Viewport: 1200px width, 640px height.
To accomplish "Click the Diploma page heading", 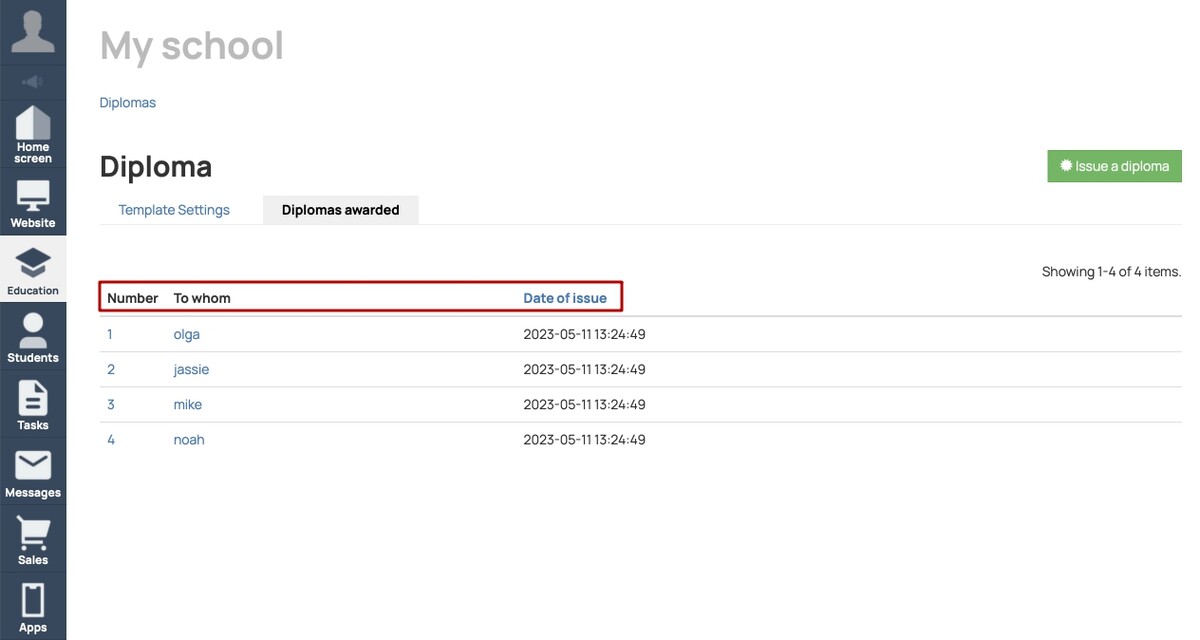I will pyautogui.click(x=156, y=166).
